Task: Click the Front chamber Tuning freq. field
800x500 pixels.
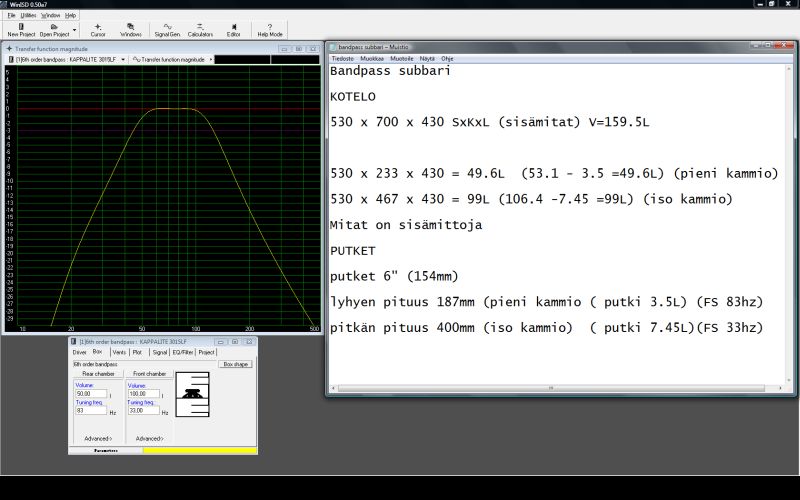Action: tap(142, 410)
